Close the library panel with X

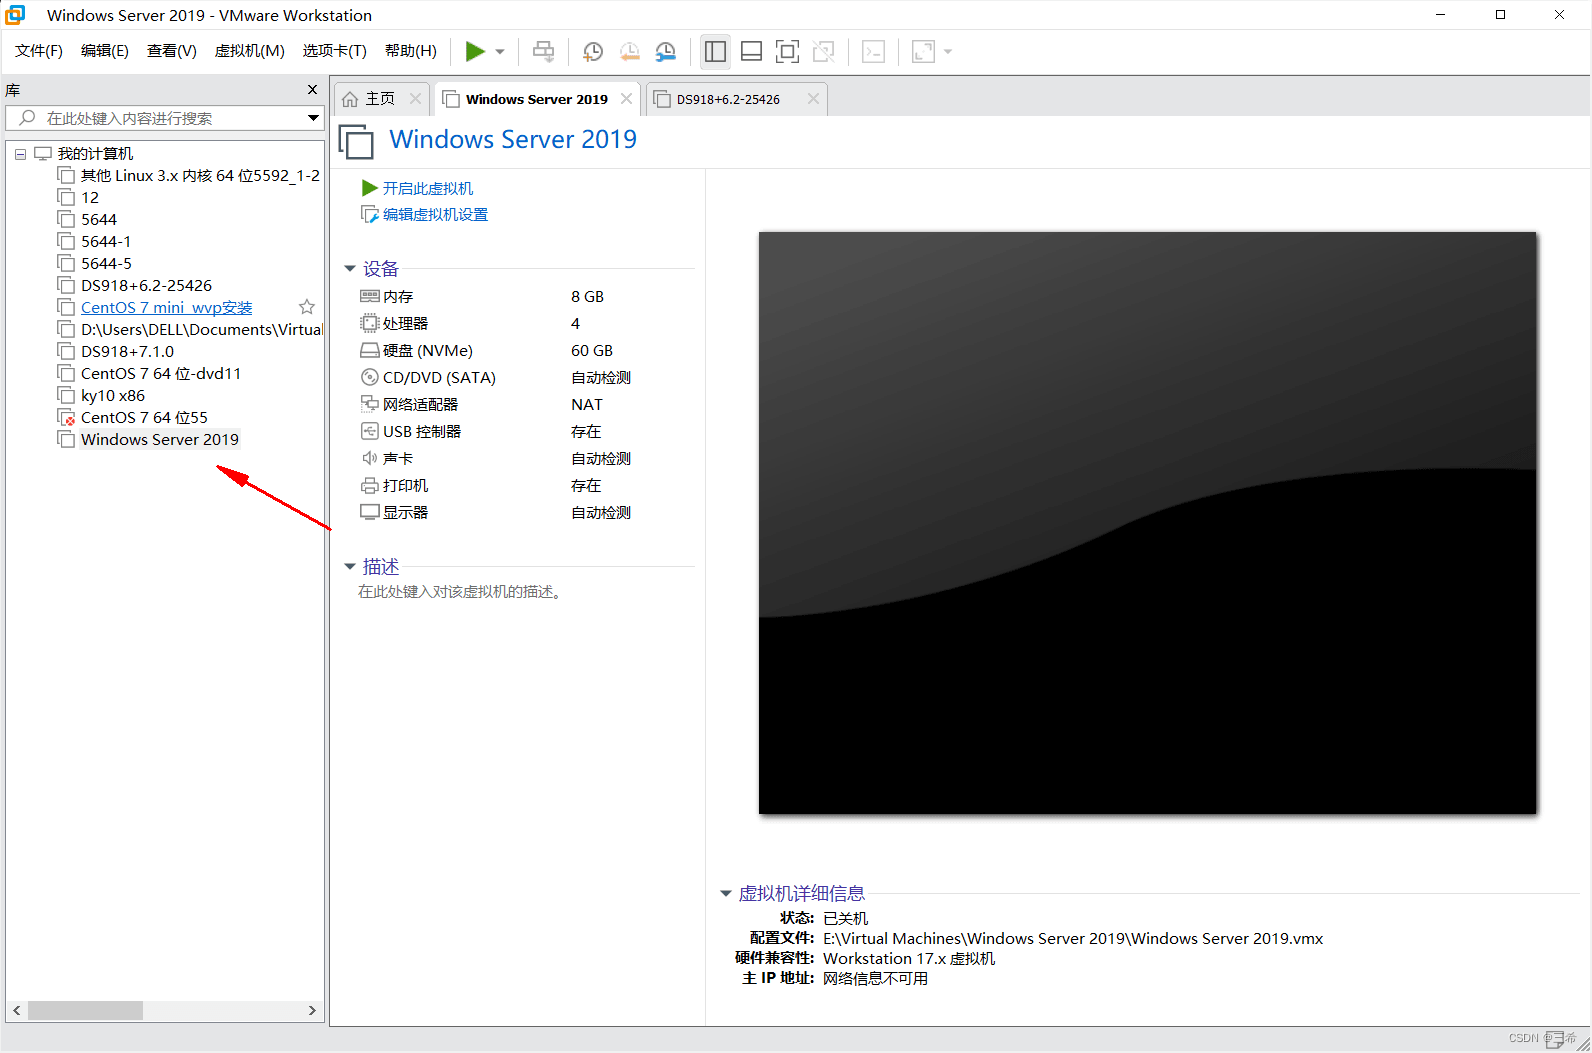[x=312, y=90]
